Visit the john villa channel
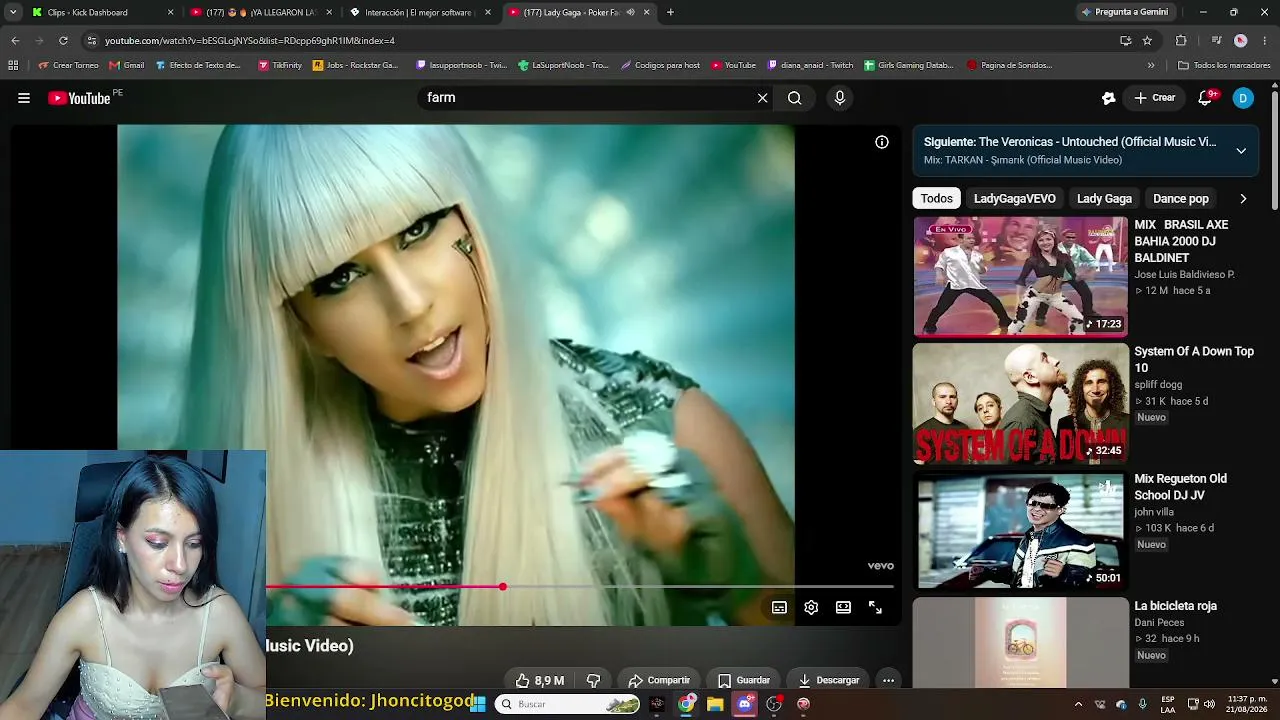This screenshot has width=1280, height=720. tap(1154, 512)
